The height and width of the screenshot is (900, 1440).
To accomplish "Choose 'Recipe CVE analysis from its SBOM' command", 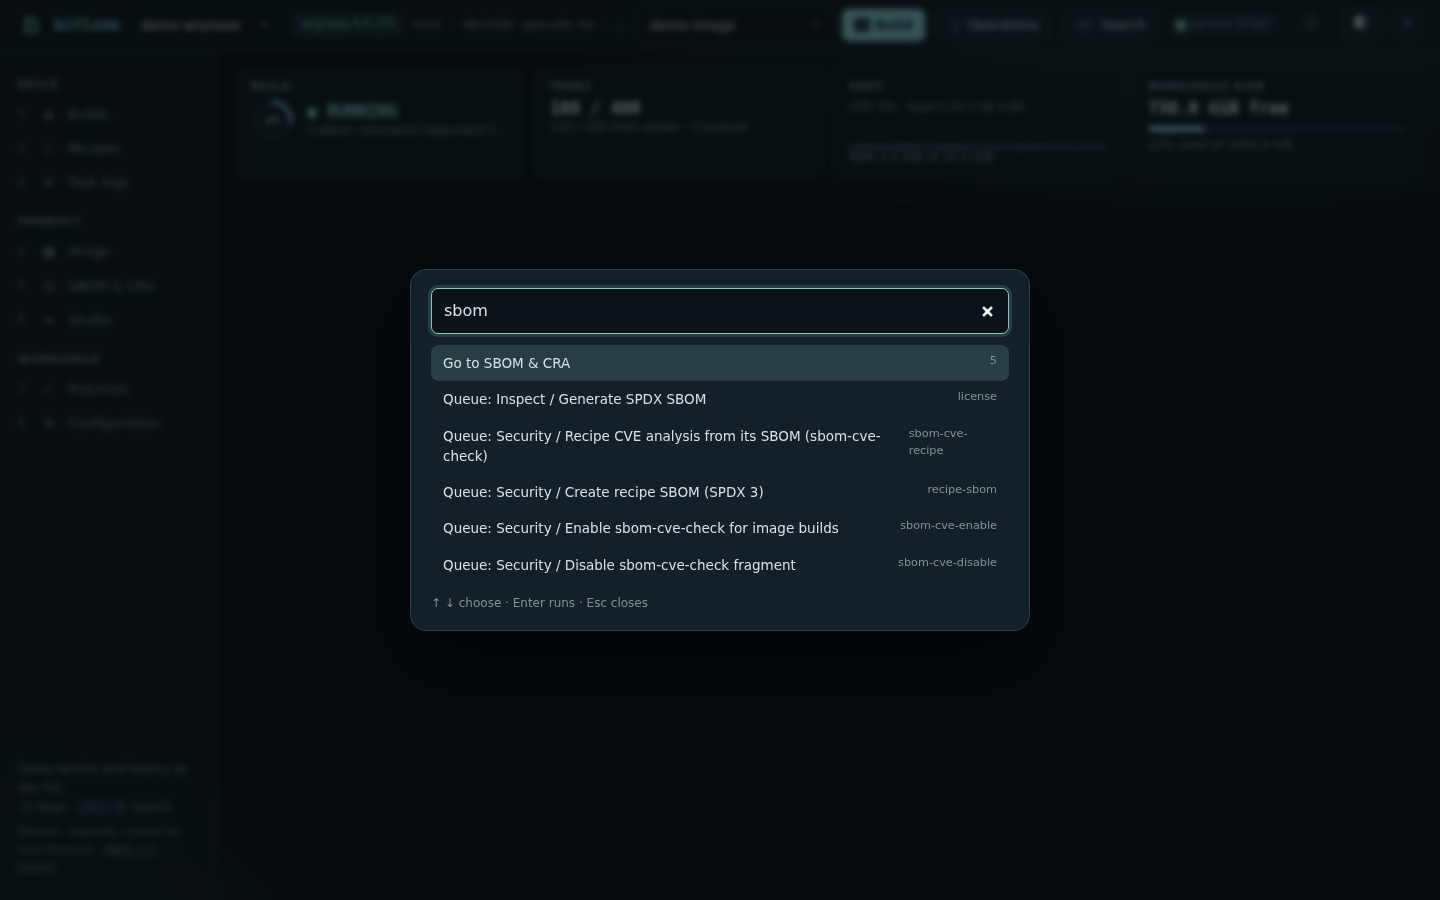I will click(x=720, y=446).
